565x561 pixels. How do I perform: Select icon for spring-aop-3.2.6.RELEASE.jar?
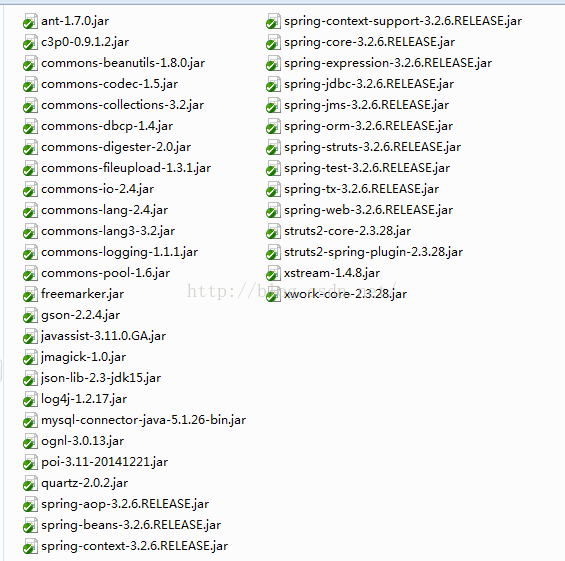(x=30, y=504)
